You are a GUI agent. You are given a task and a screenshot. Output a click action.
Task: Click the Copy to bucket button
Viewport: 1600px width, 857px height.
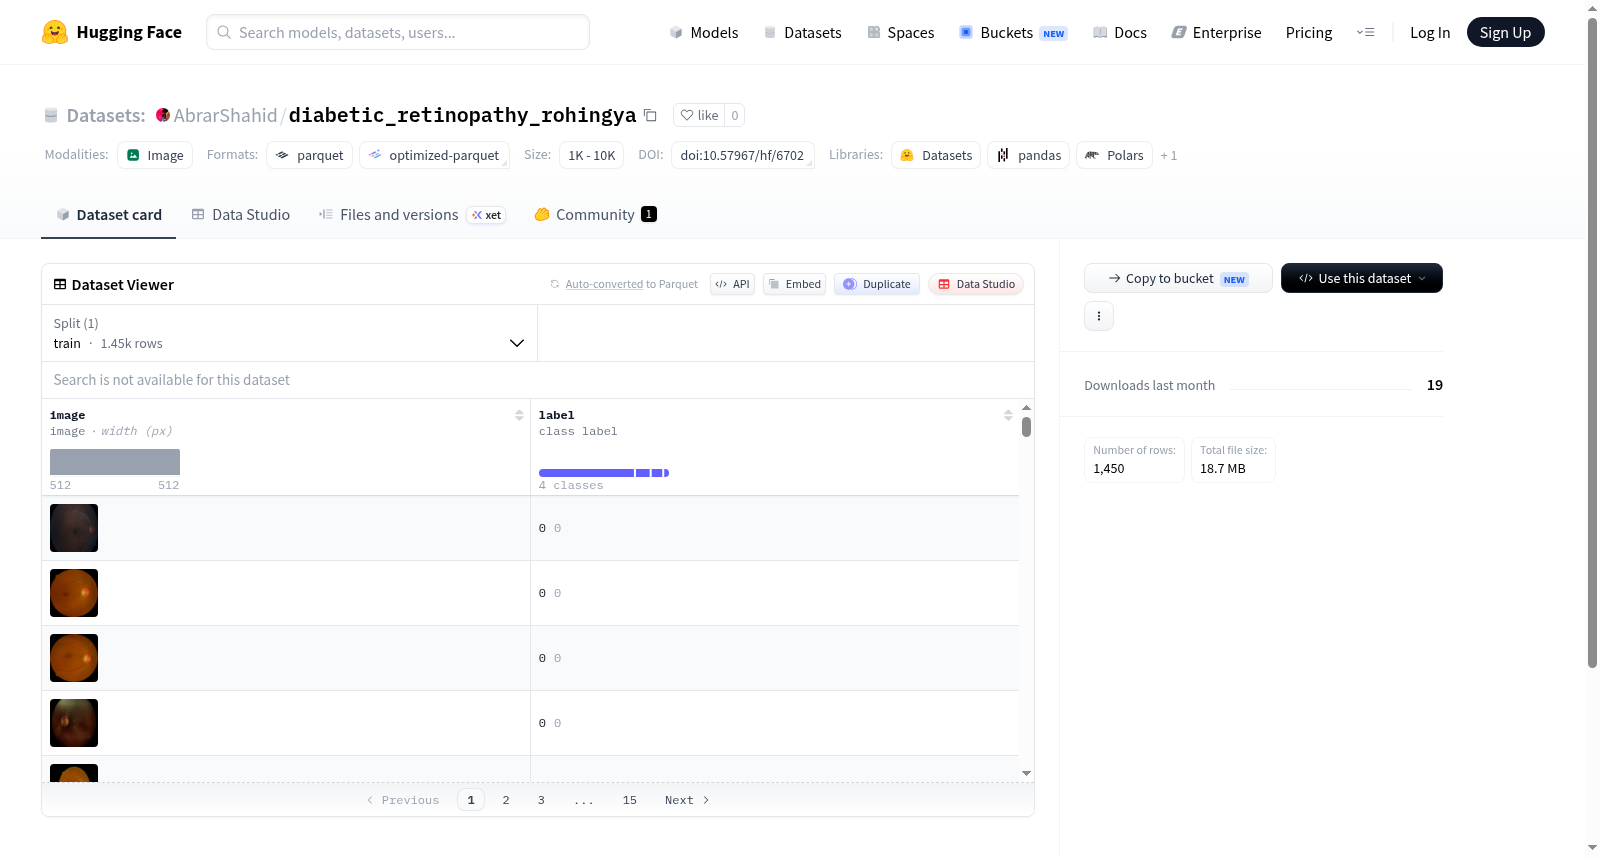pos(1178,278)
